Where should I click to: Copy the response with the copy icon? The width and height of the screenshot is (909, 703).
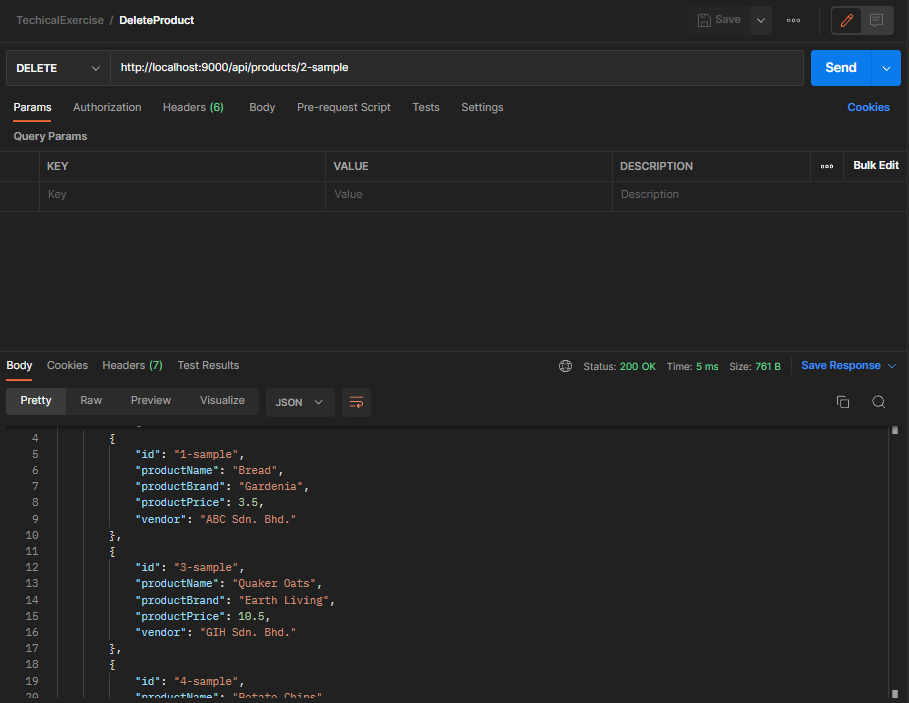click(843, 402)
